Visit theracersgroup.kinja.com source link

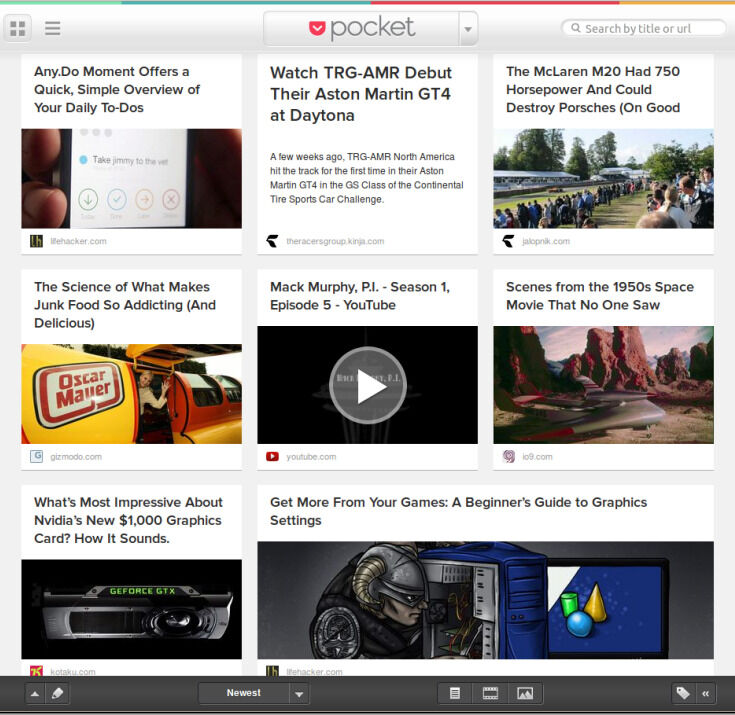pyautogui.click(x=335, y=241)
